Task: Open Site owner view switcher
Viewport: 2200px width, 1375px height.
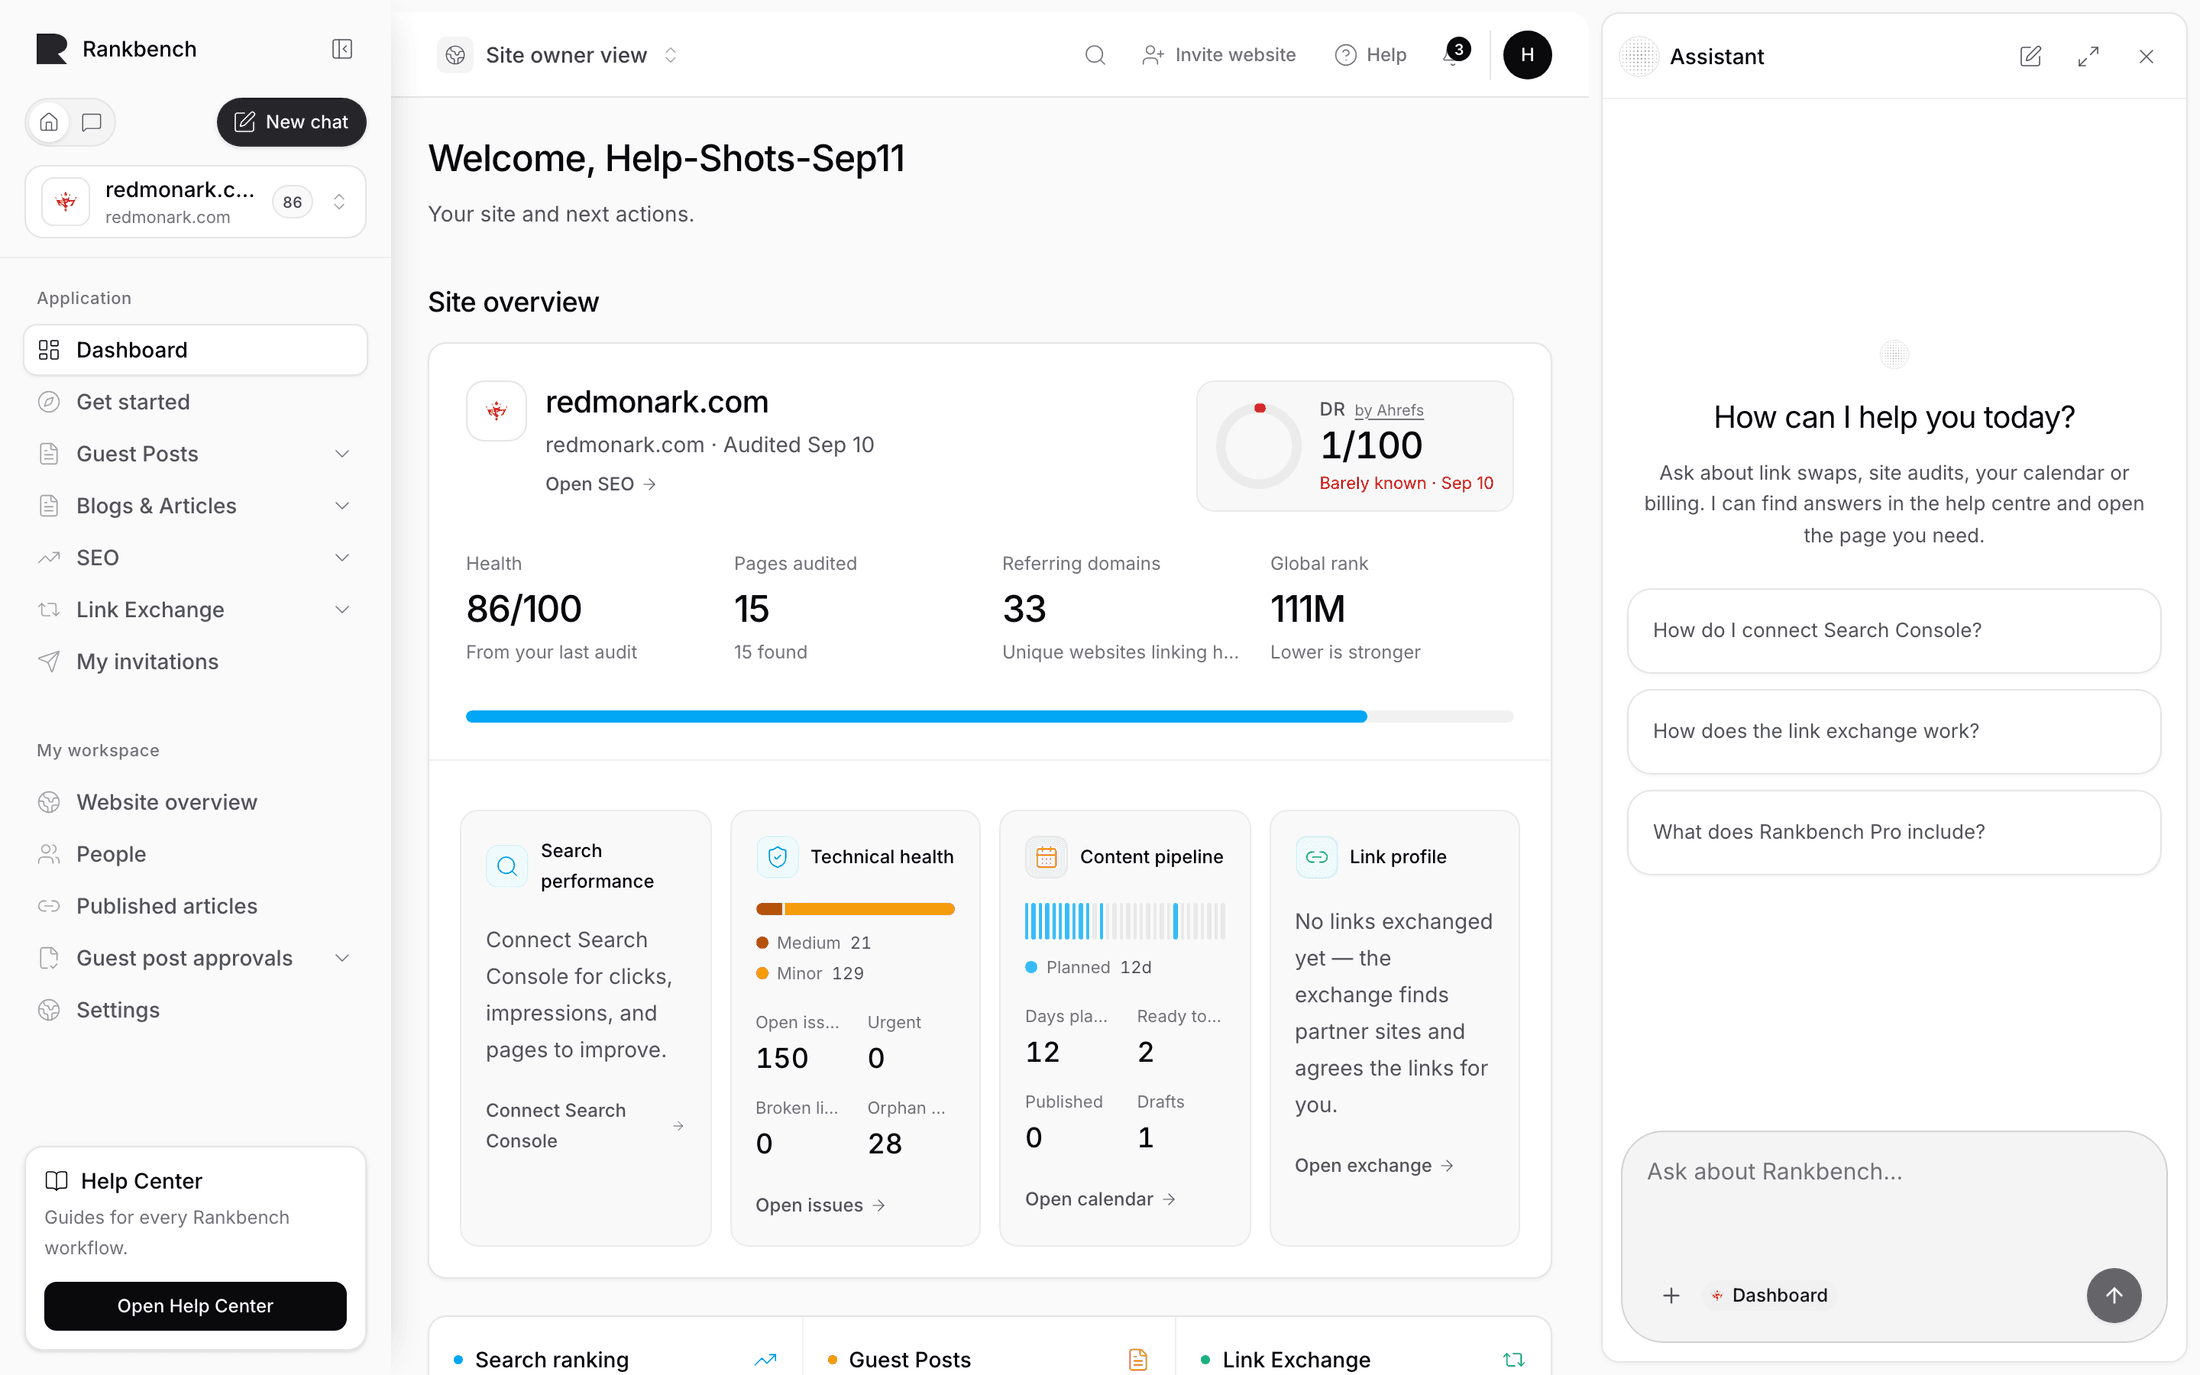Action: tap(559, 55)
